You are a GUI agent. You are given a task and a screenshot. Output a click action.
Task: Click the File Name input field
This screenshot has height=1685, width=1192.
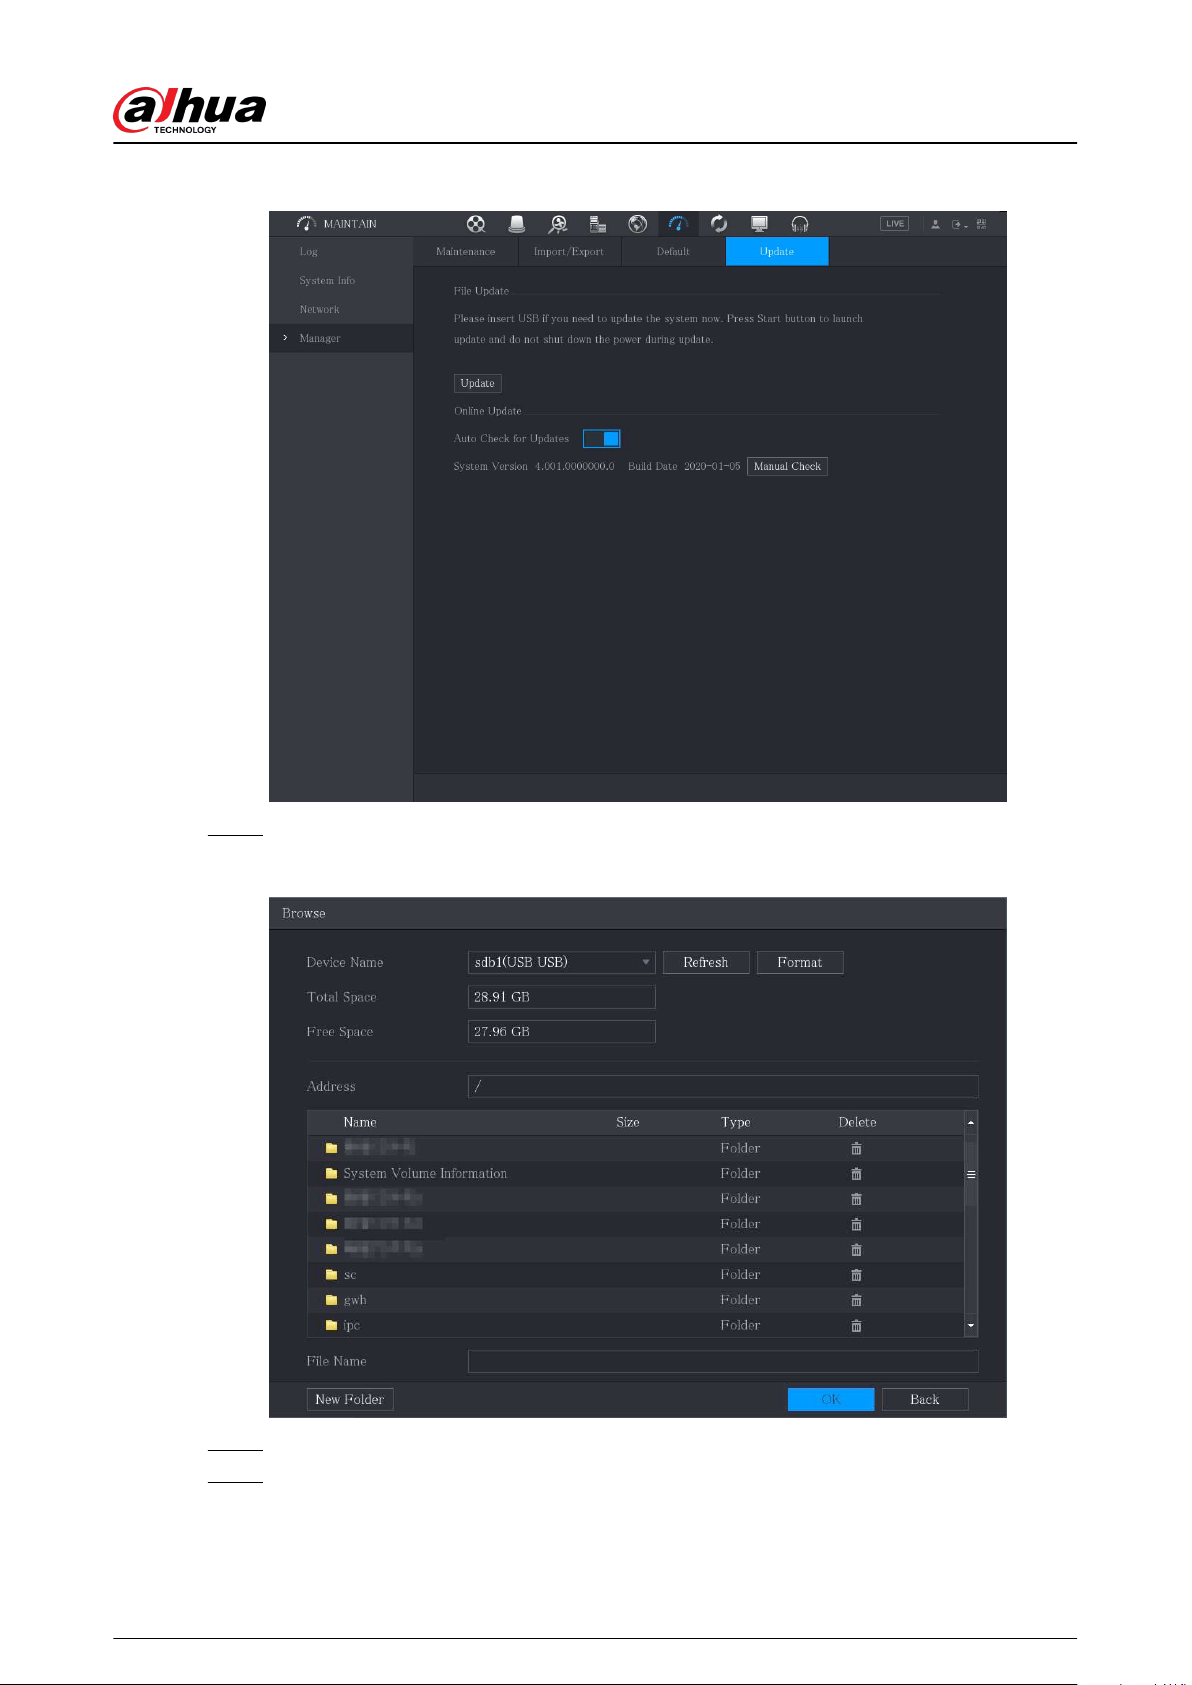pyautogui.click(x=723, y=1361)
